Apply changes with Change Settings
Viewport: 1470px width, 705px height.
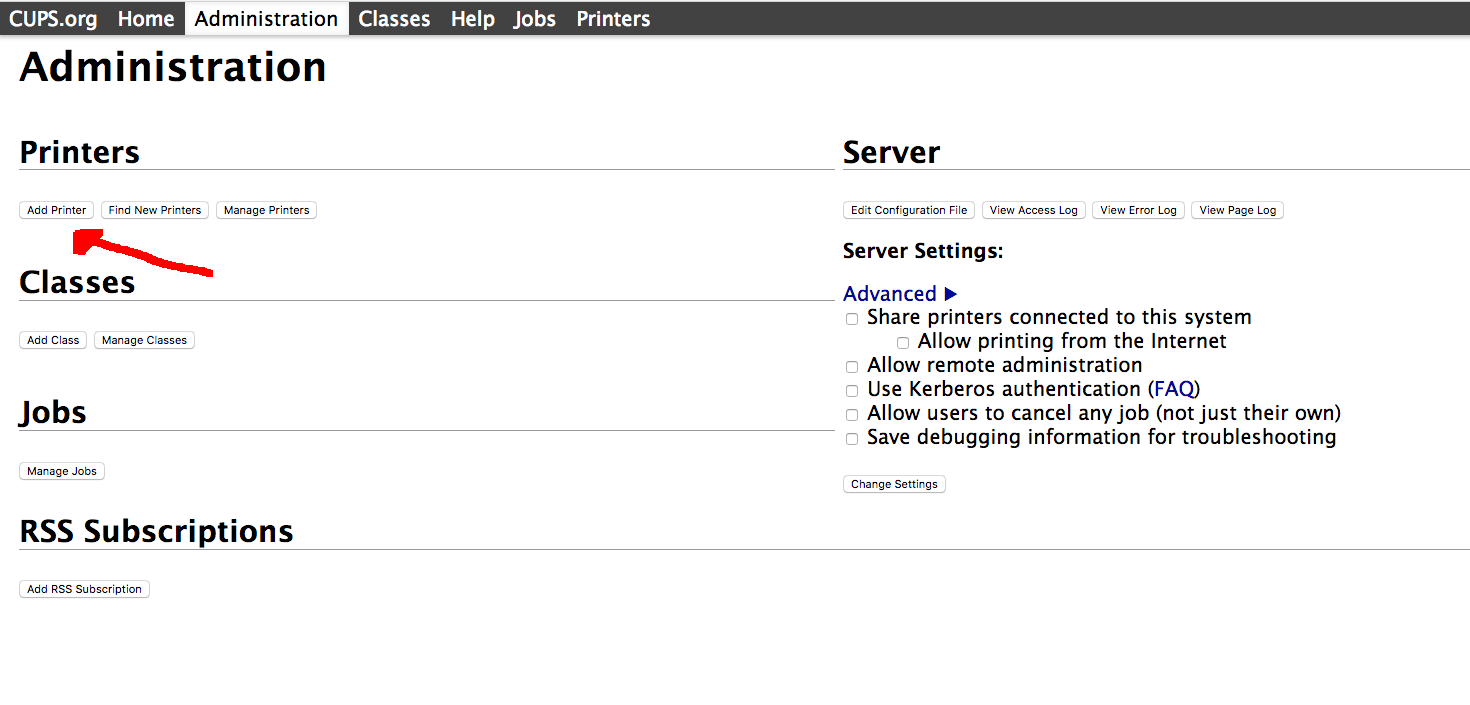pyautogui.click(x=894, y=483)
